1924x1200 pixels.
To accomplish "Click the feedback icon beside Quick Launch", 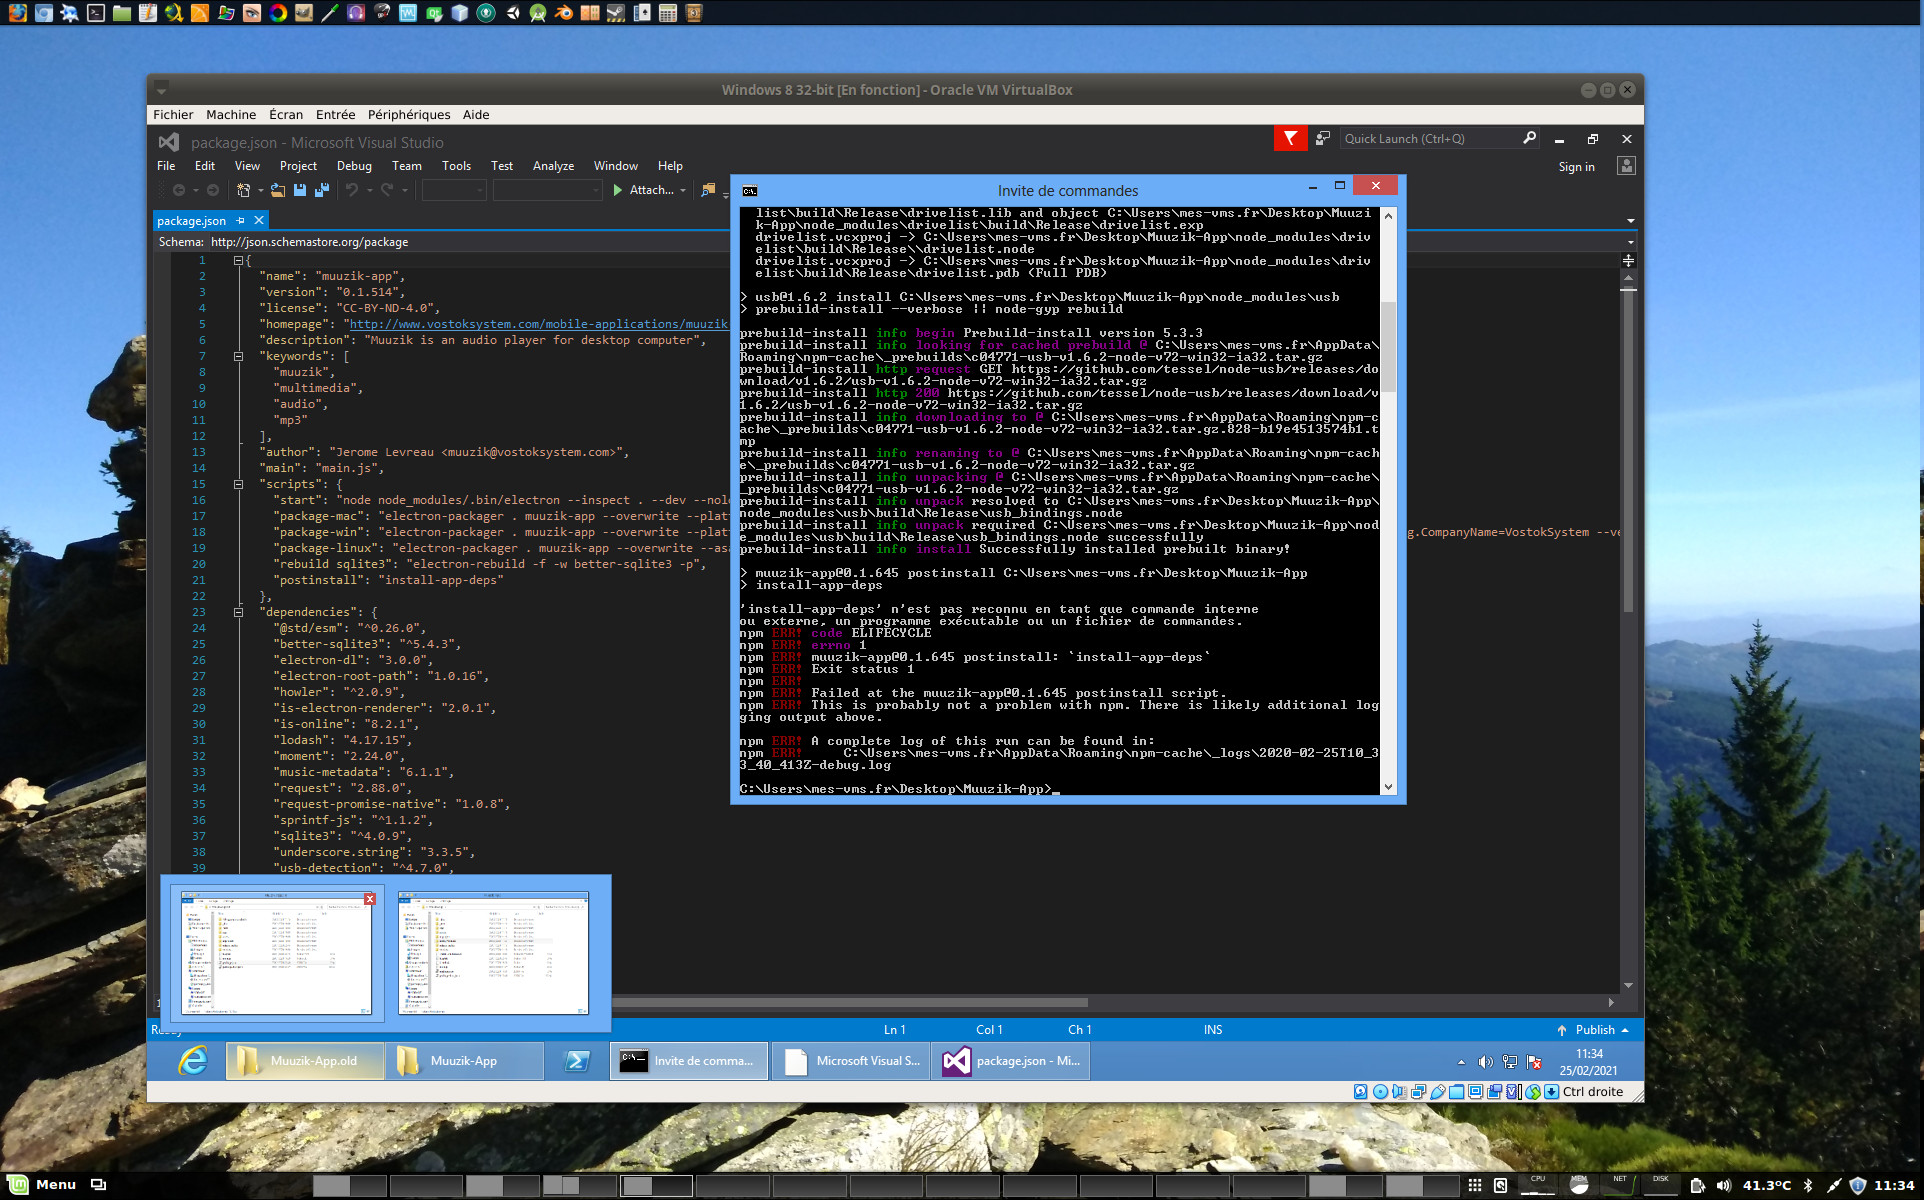I will click(x=1322, y=139).
